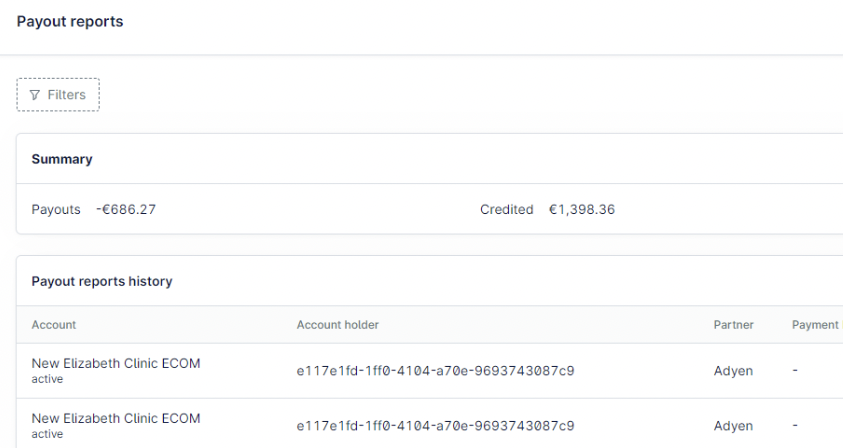843x448 pixels.
Task: Select the Payout reports history heading
Action: click(x=102, y=281)
